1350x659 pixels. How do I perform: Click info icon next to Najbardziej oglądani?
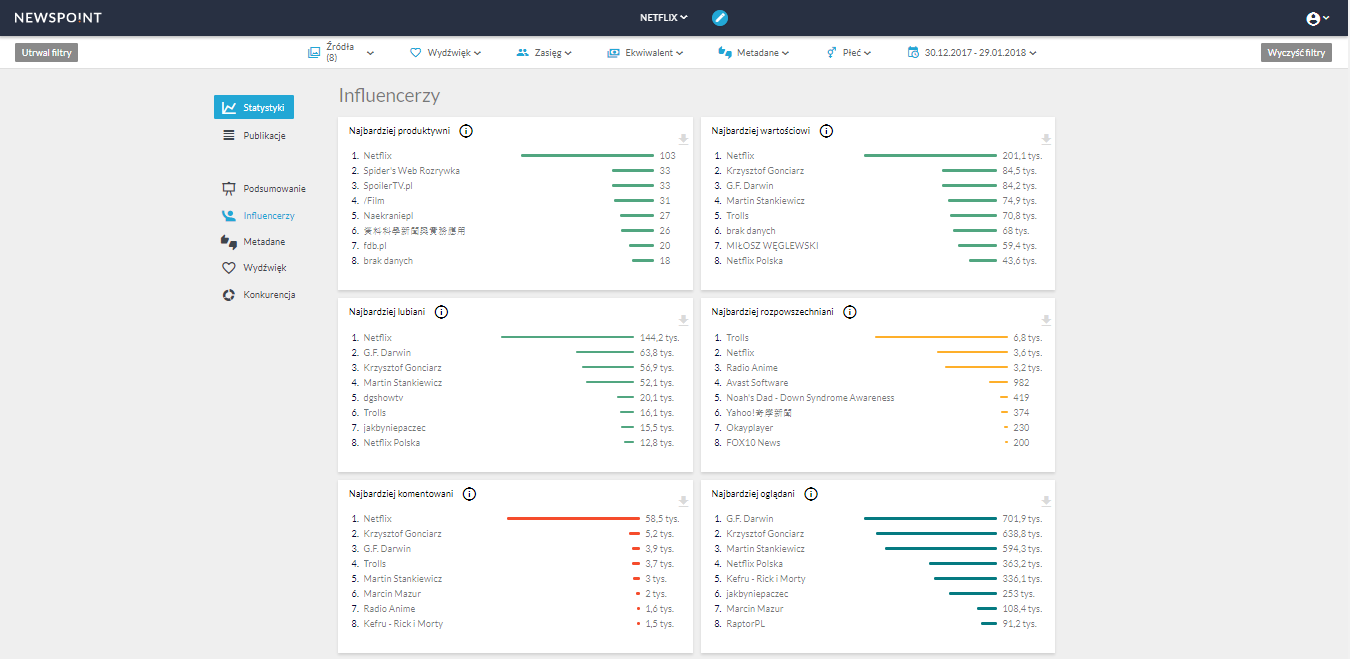tap(811, 494)
